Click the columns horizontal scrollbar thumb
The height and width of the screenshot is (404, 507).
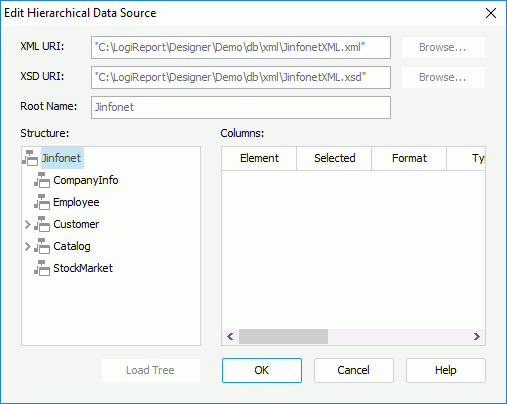click(x=283, y=336)
